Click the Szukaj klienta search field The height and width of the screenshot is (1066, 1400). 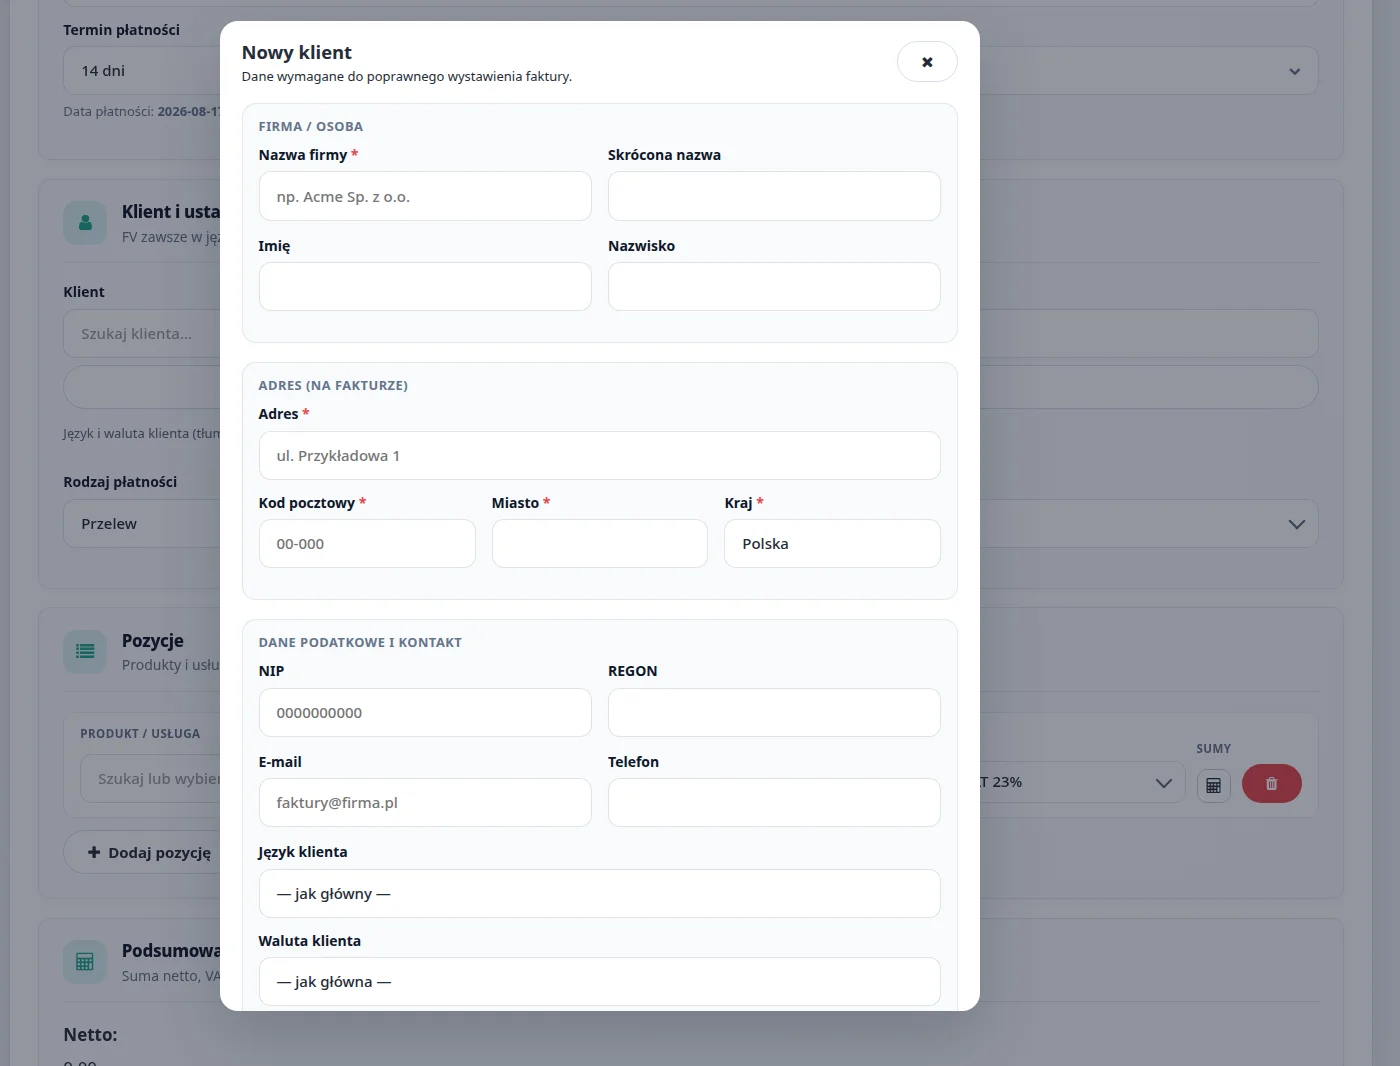142,334
